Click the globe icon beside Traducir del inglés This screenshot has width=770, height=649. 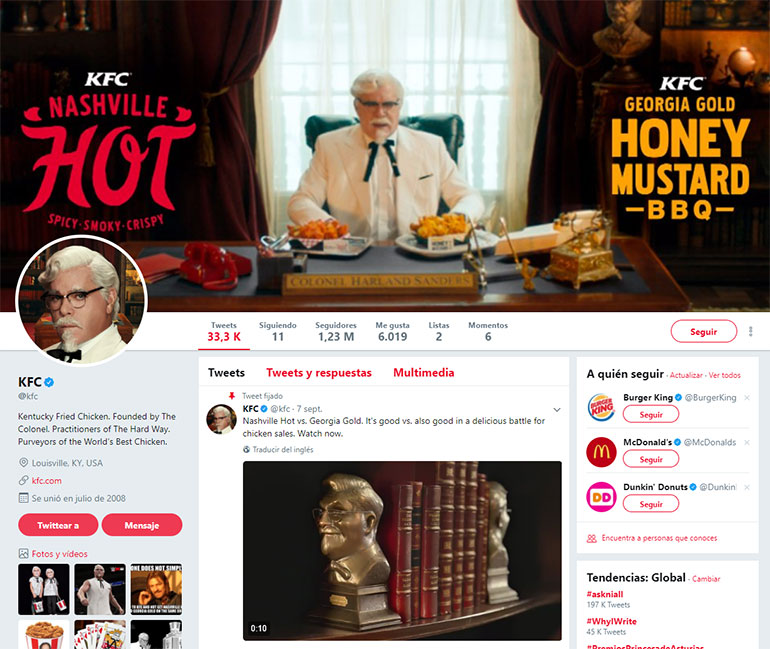[247, 449]
